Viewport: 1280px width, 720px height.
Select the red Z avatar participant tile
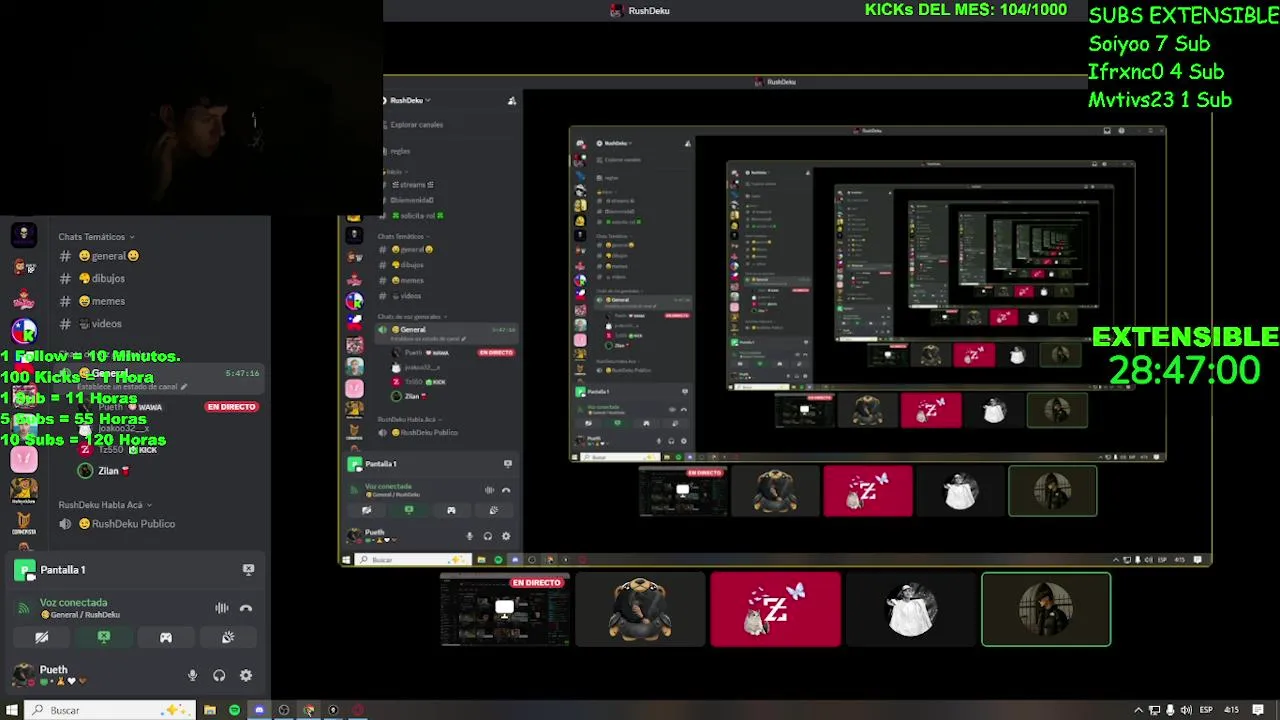click(776, 610)
